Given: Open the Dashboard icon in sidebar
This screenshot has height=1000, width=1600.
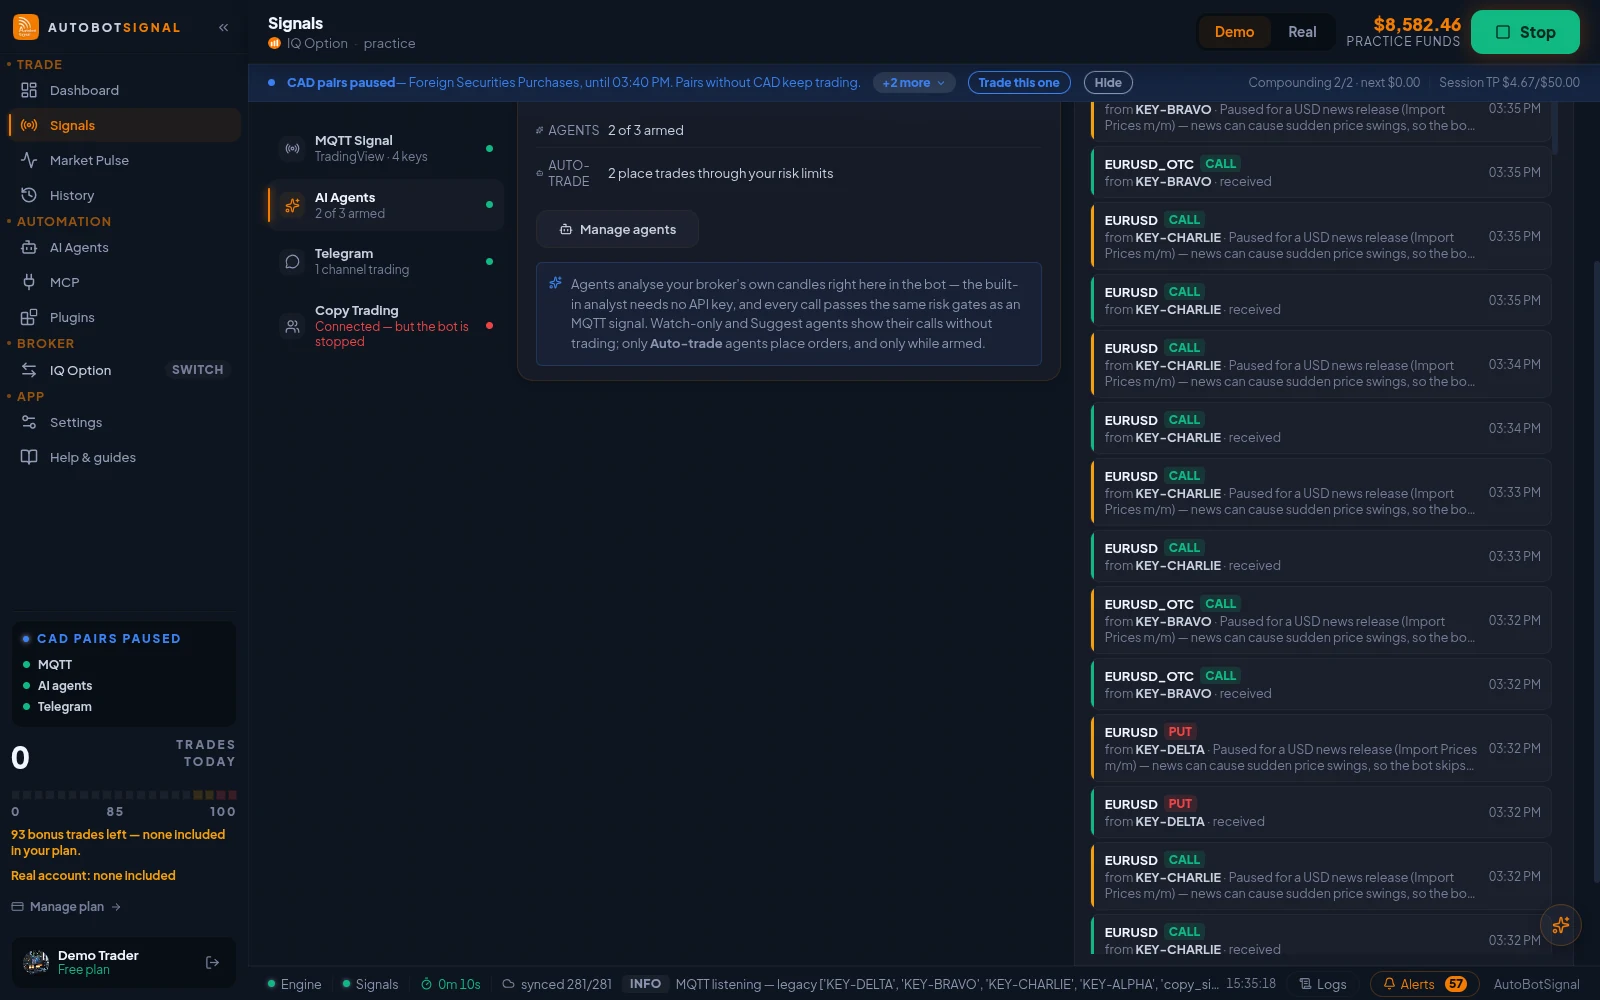Looking at the screenshot, I should [x=29, y=90].
